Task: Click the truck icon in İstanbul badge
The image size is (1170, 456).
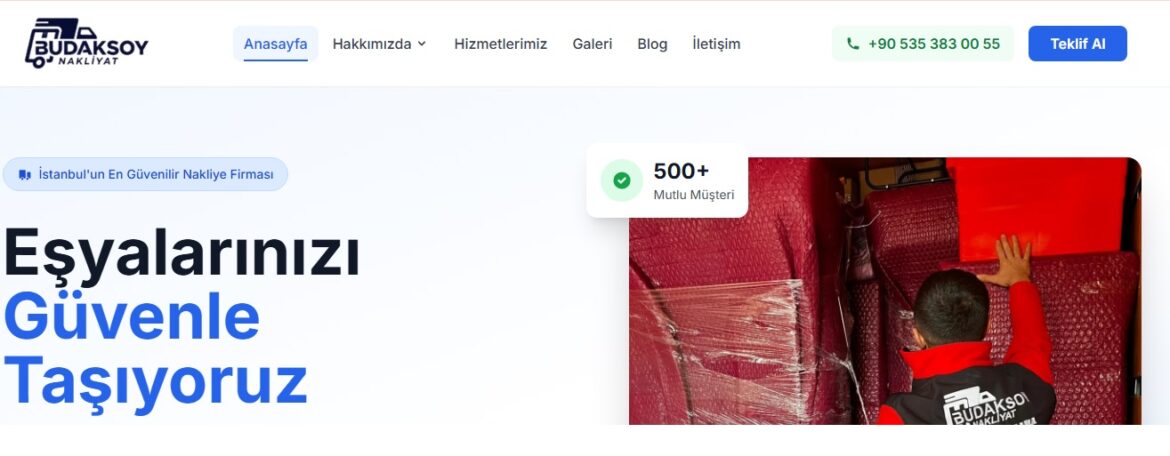Action: (x=25, y=175)
